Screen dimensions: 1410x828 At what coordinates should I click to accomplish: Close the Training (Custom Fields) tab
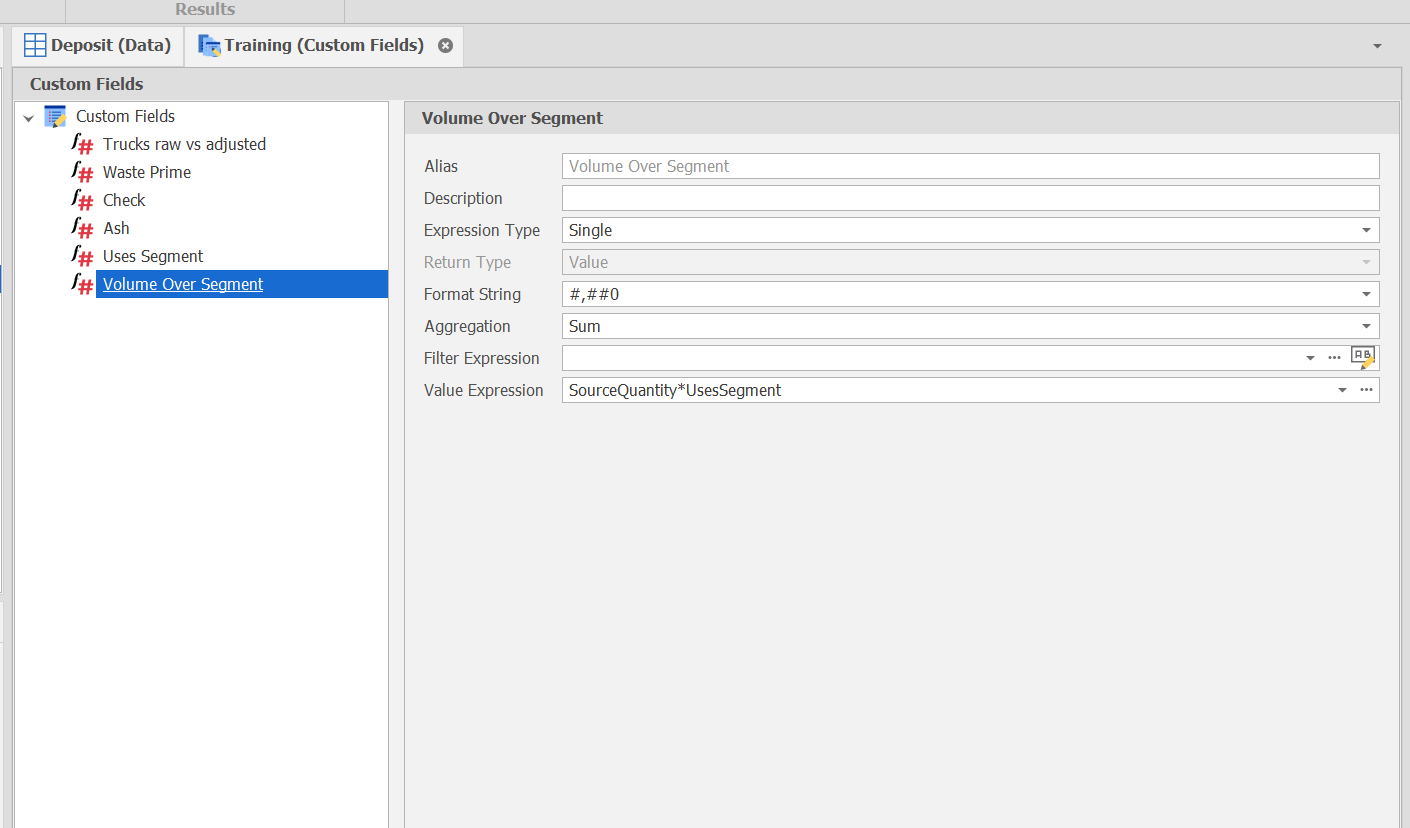coord(446,45)
